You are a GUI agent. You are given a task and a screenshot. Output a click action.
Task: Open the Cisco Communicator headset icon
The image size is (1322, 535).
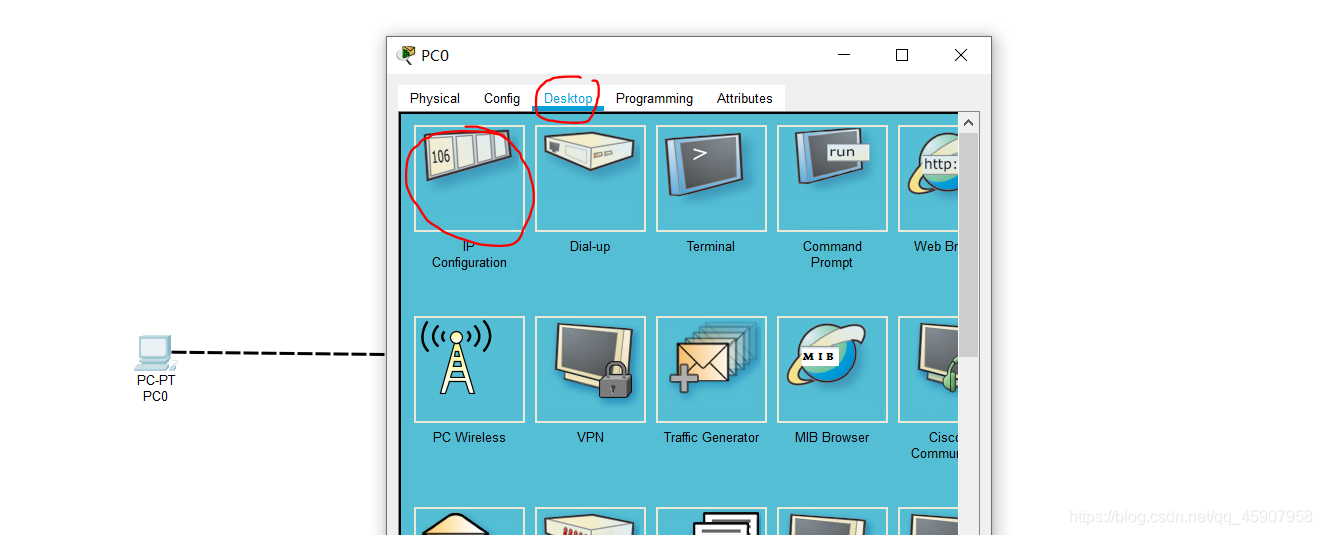pyautogui.click(x=928, y=369)
